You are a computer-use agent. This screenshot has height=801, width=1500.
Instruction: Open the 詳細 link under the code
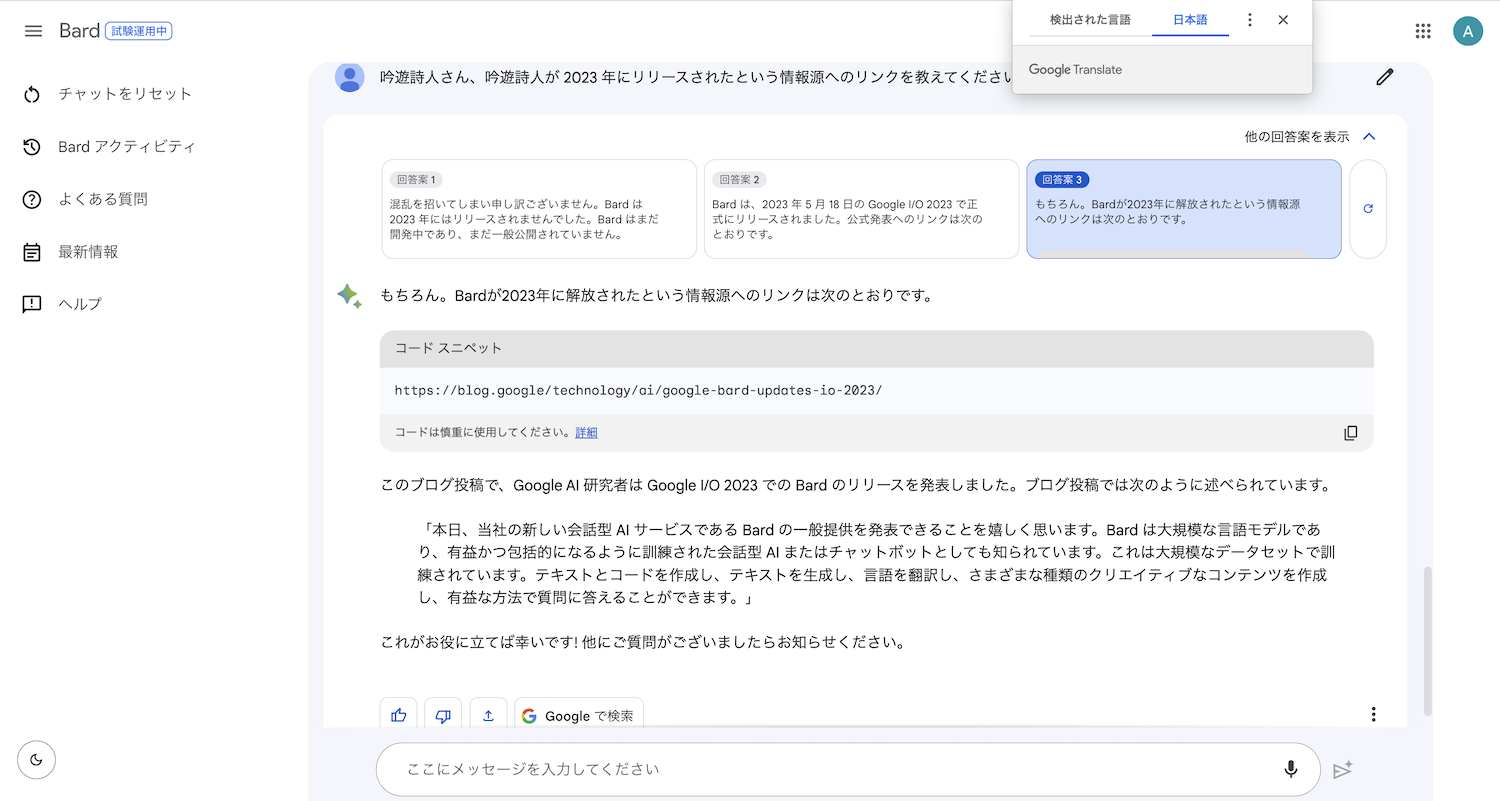pos(586,433)
